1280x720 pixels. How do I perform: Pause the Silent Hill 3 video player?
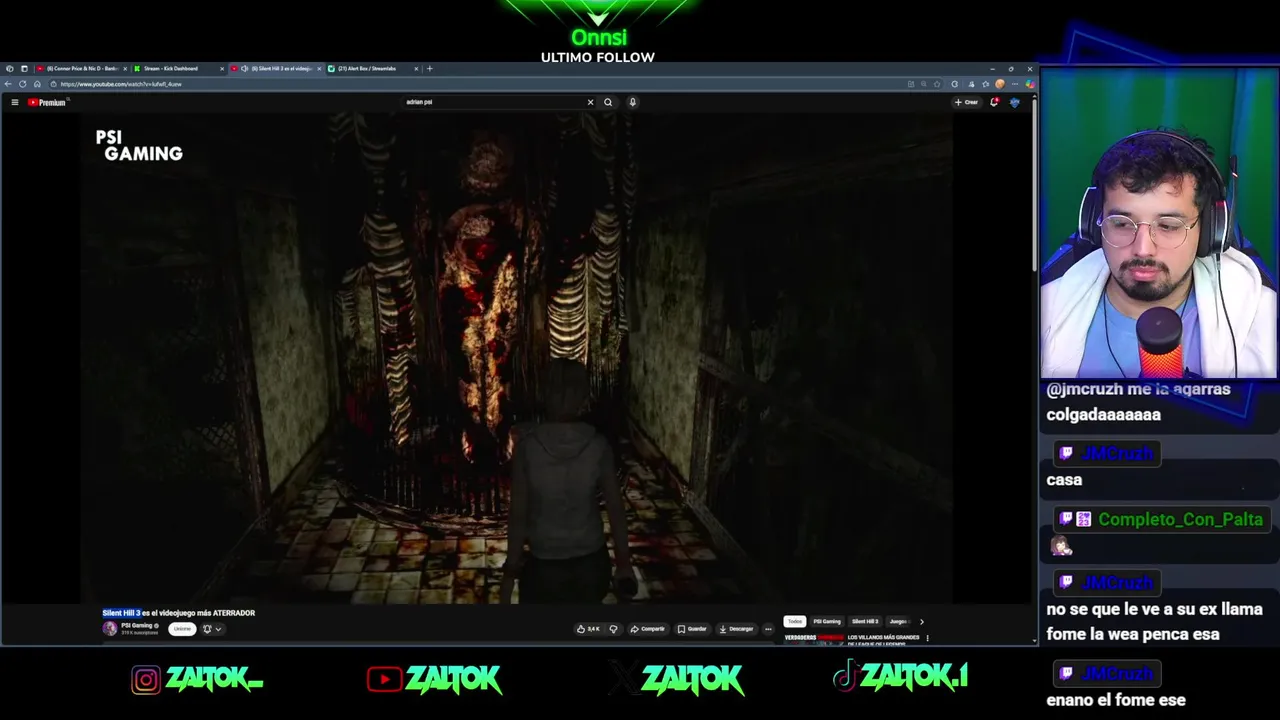[x=517, y=358]
